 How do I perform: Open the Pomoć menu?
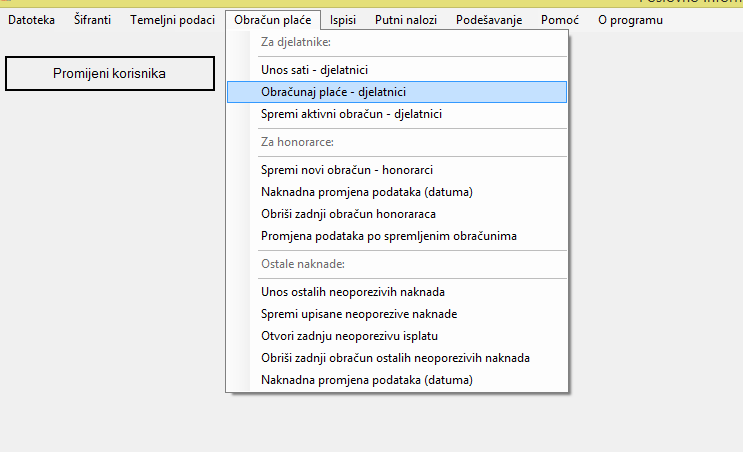click(x=559, y=19)
